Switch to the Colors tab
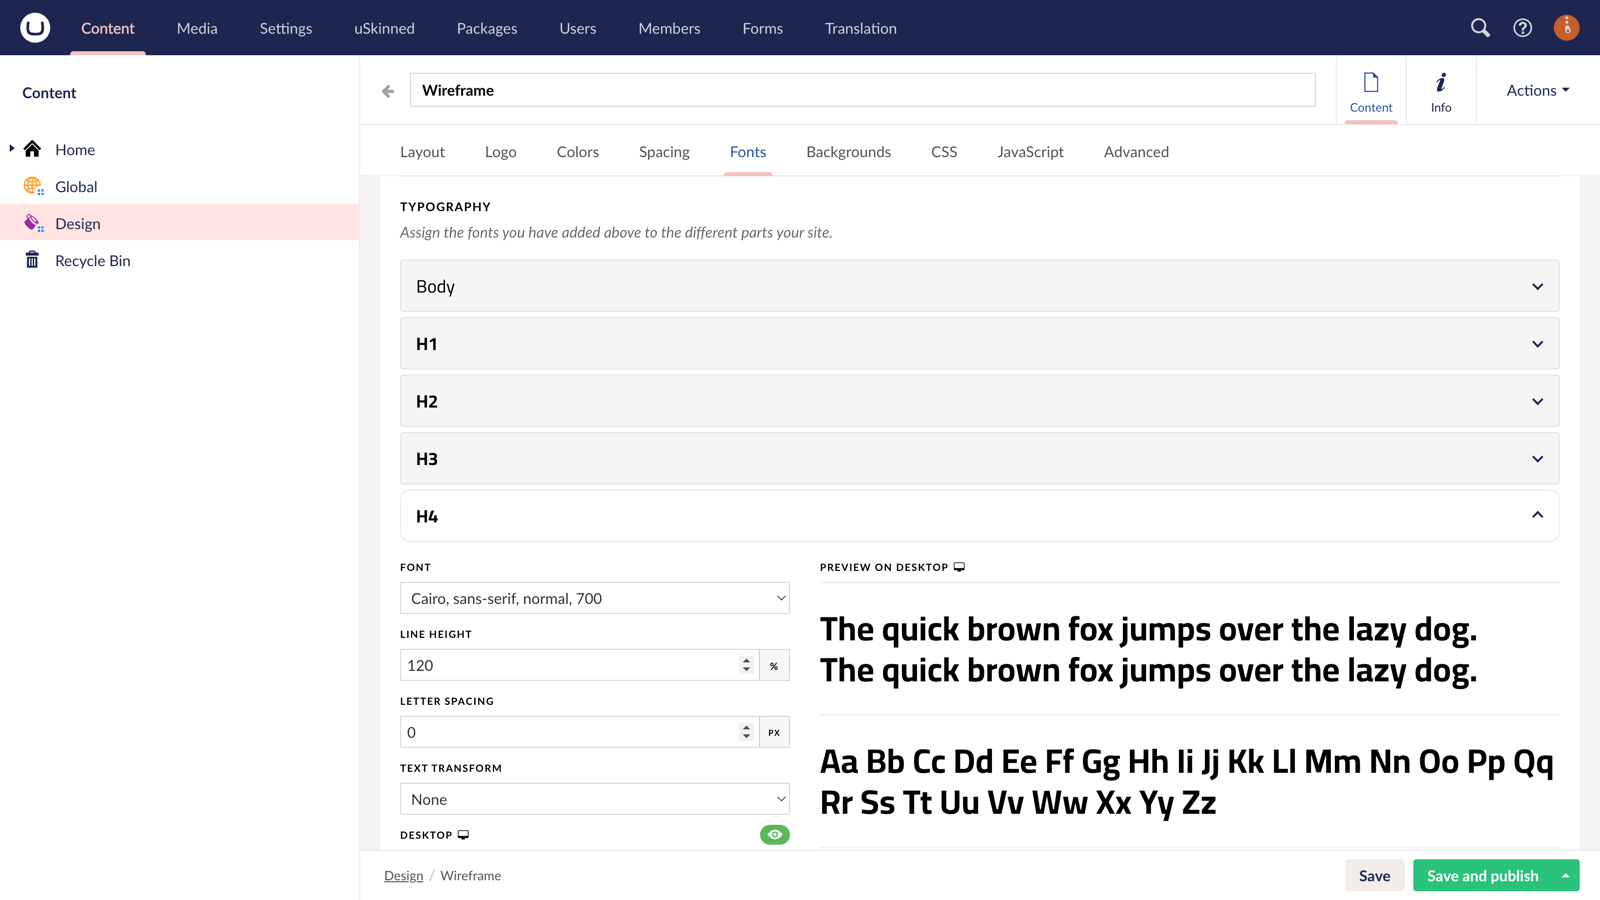Screen dimensions: 1600x900 (x=577, y=151)
